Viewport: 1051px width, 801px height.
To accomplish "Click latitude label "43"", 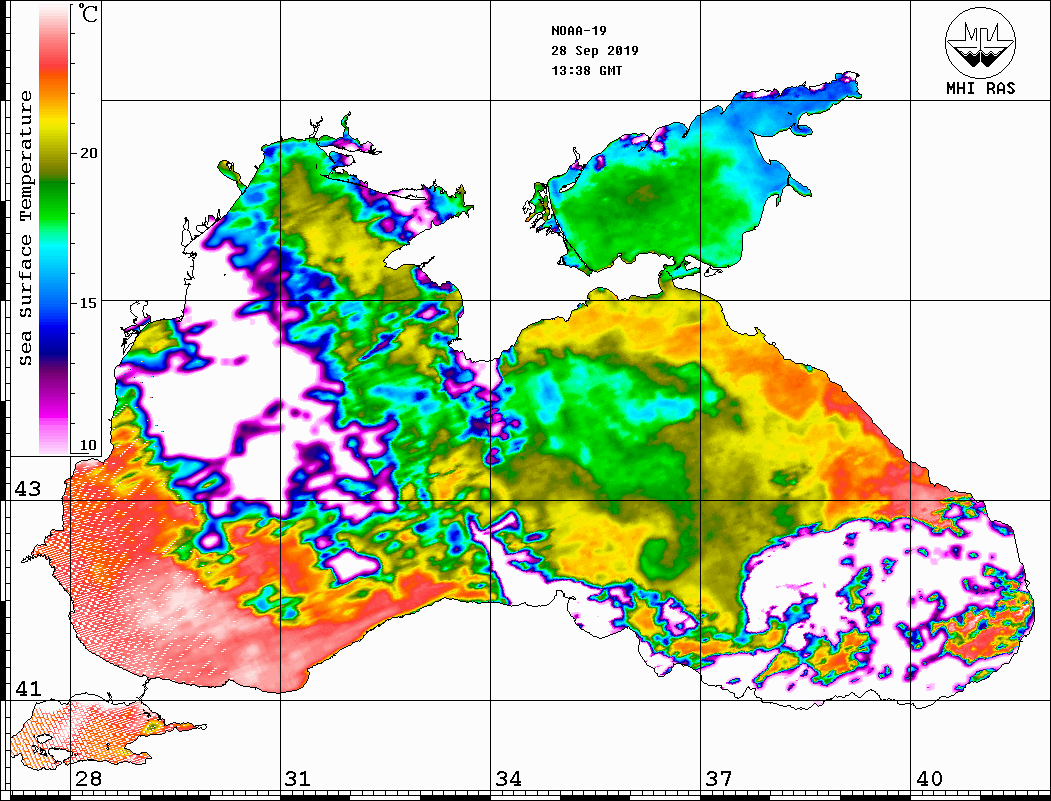I will 28,489.
